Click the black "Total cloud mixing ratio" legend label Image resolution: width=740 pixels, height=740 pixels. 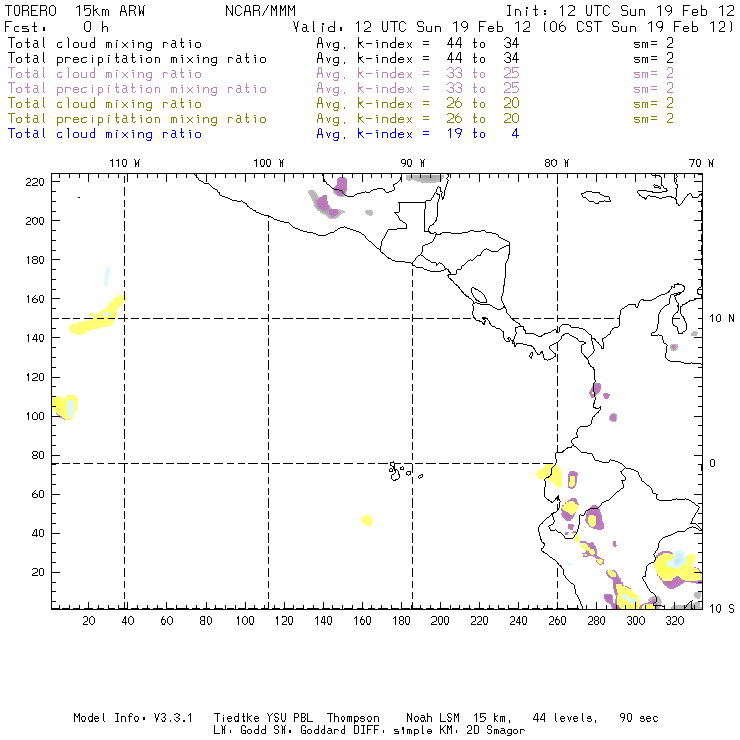[x=105, y=43]
